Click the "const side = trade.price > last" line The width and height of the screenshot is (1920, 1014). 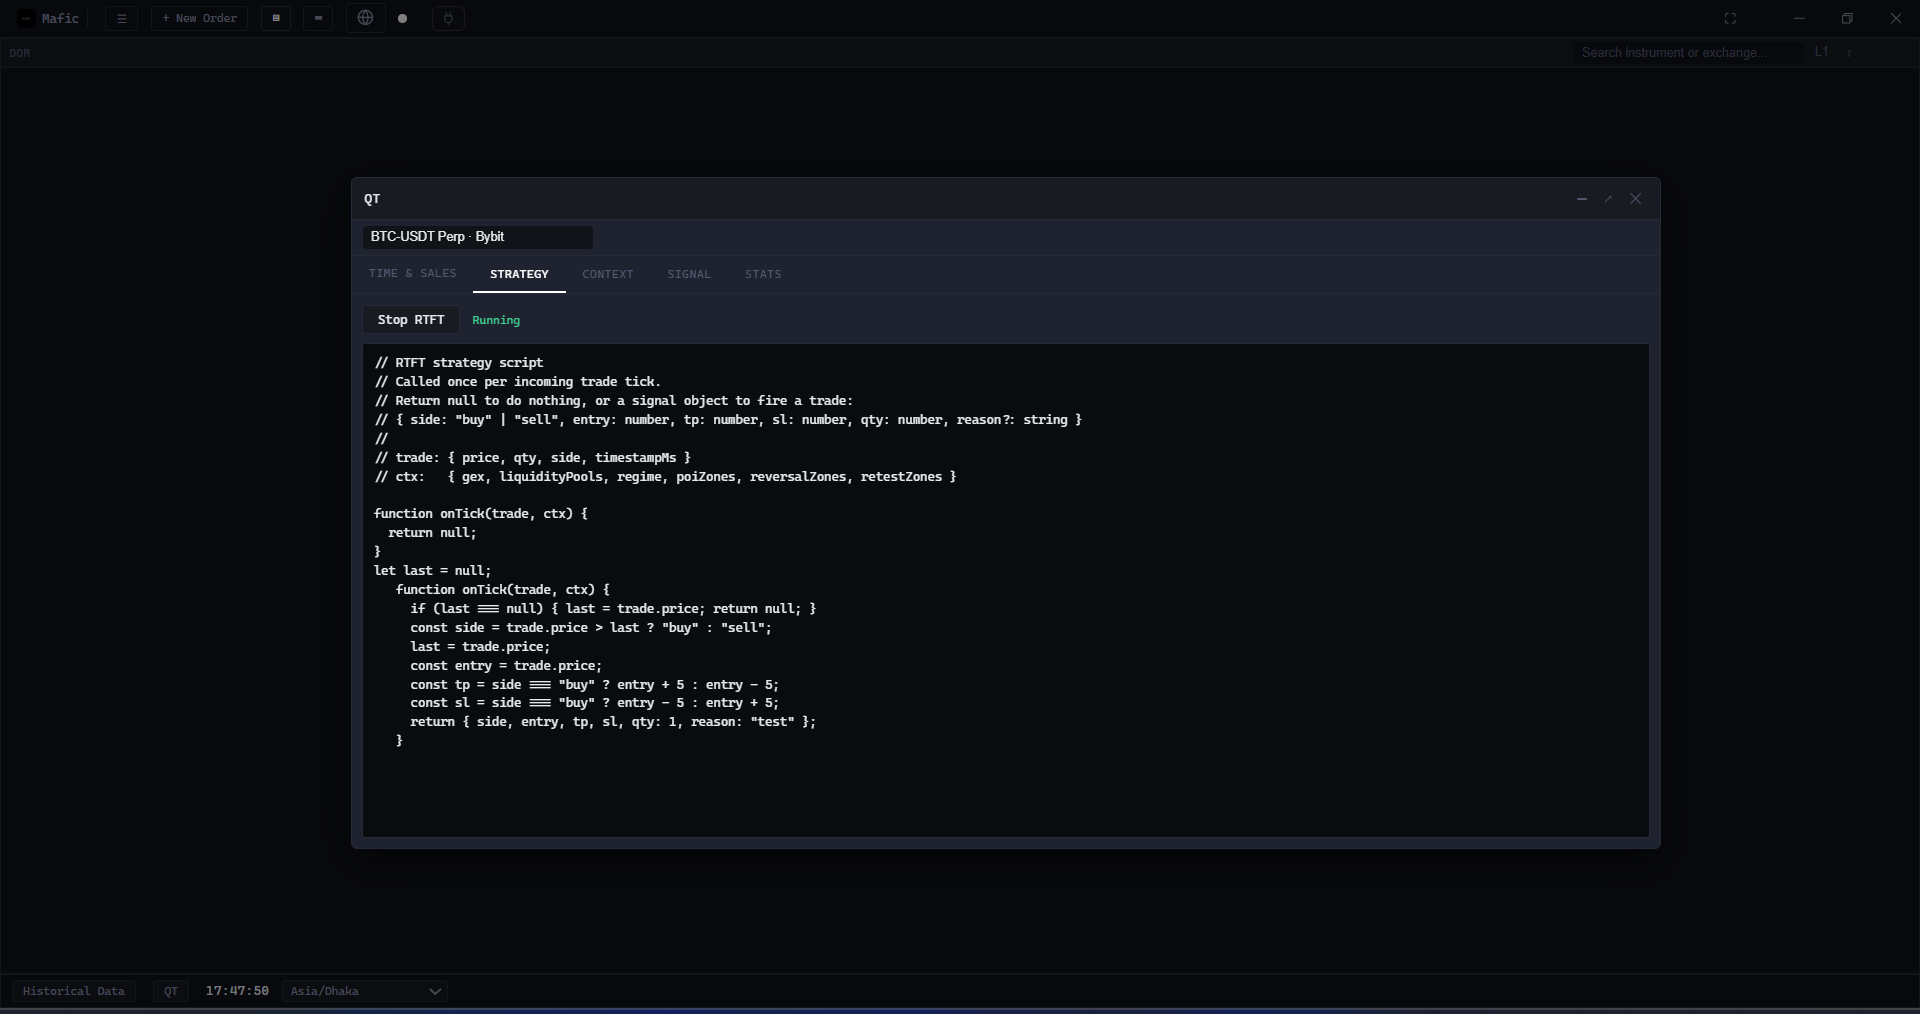(591, 628)
